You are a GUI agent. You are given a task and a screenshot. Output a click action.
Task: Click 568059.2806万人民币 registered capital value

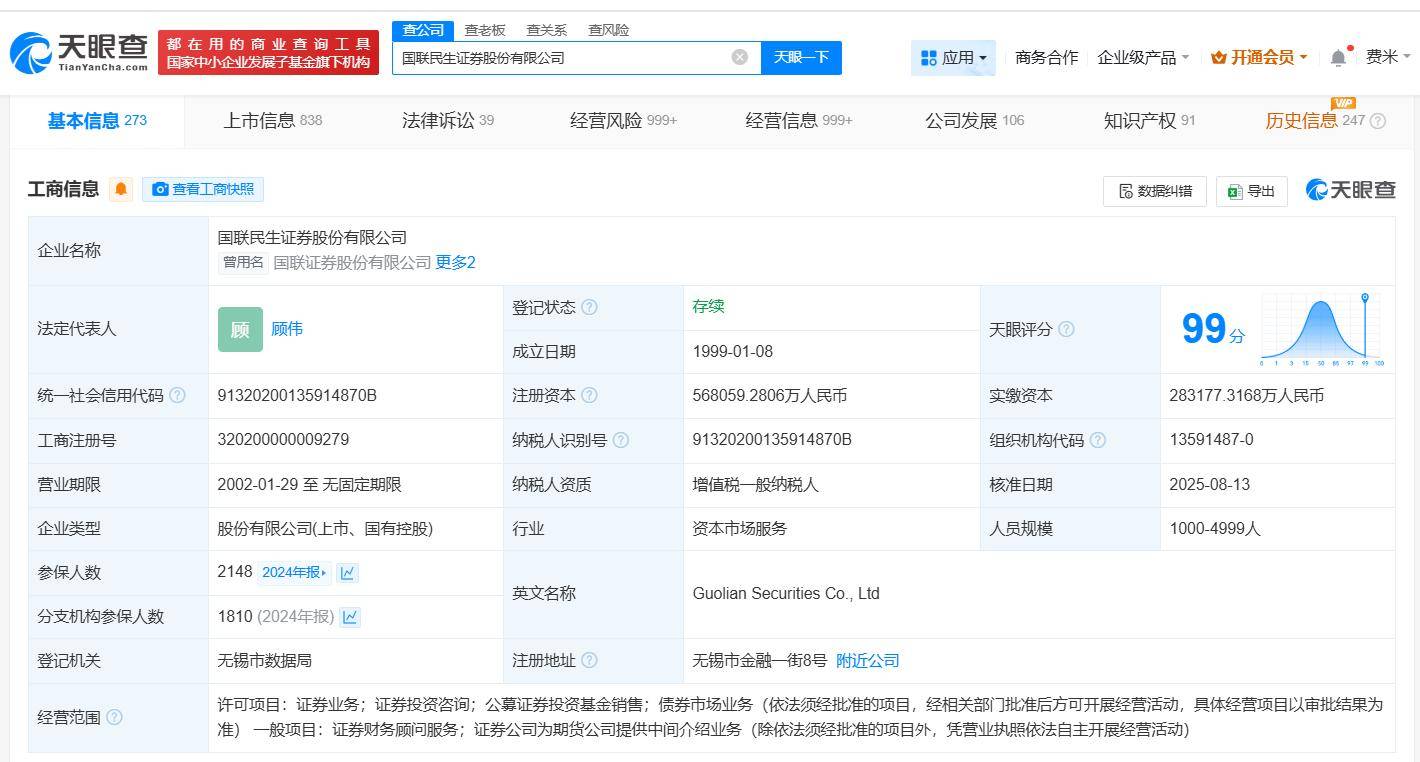[x=769, y=396]
